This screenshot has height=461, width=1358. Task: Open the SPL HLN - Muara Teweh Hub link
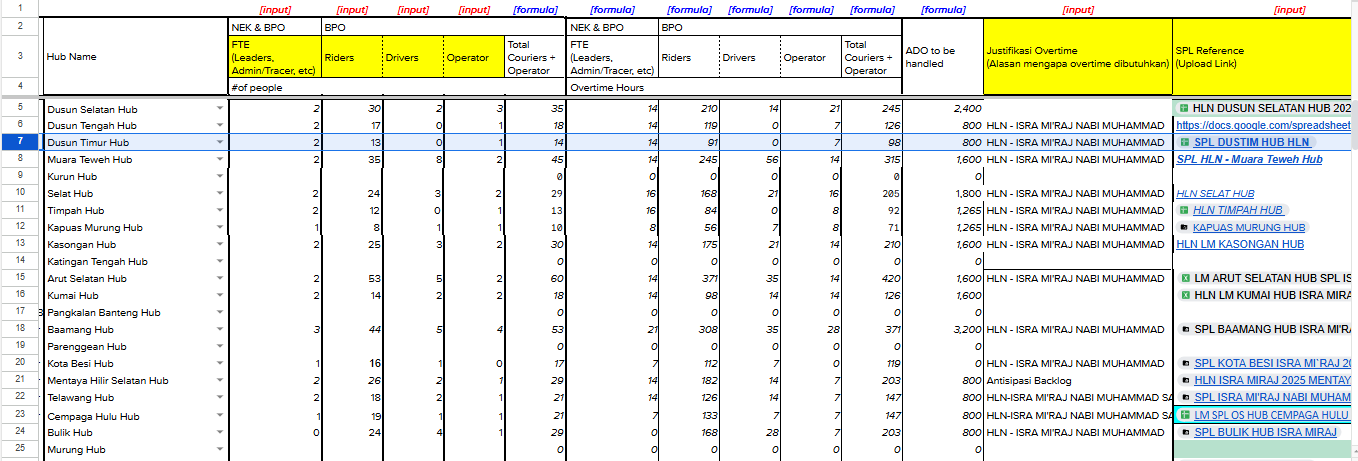click(x=1249, y=160)
